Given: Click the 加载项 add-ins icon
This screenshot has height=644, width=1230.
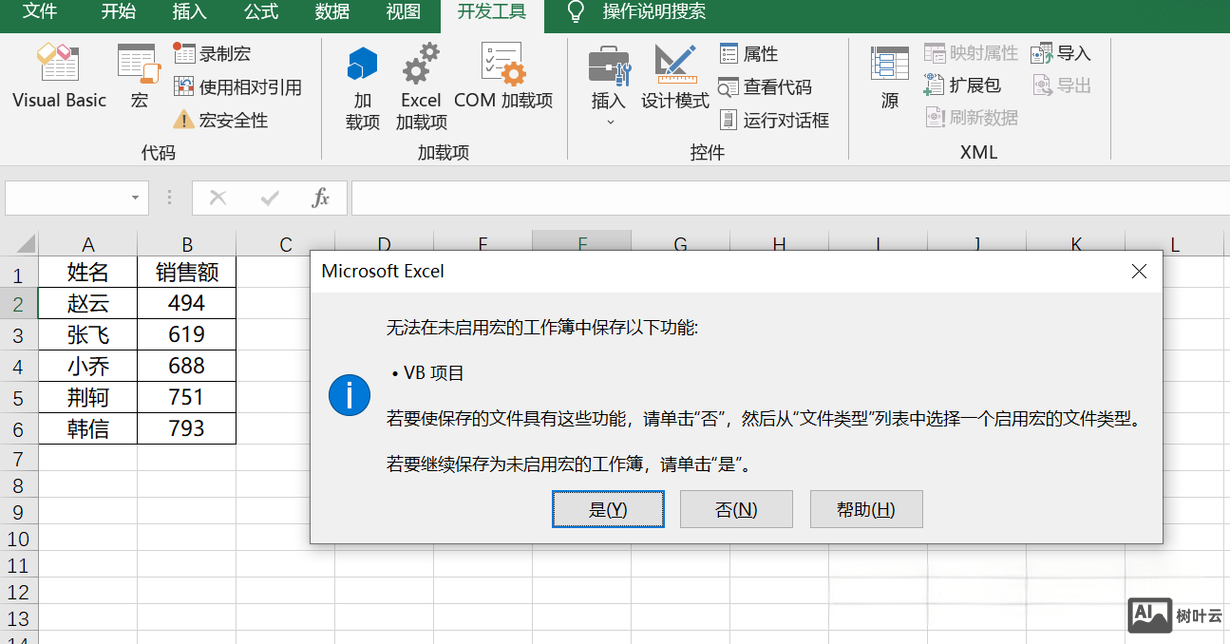Looking at the screenshot, I should 362,88.
